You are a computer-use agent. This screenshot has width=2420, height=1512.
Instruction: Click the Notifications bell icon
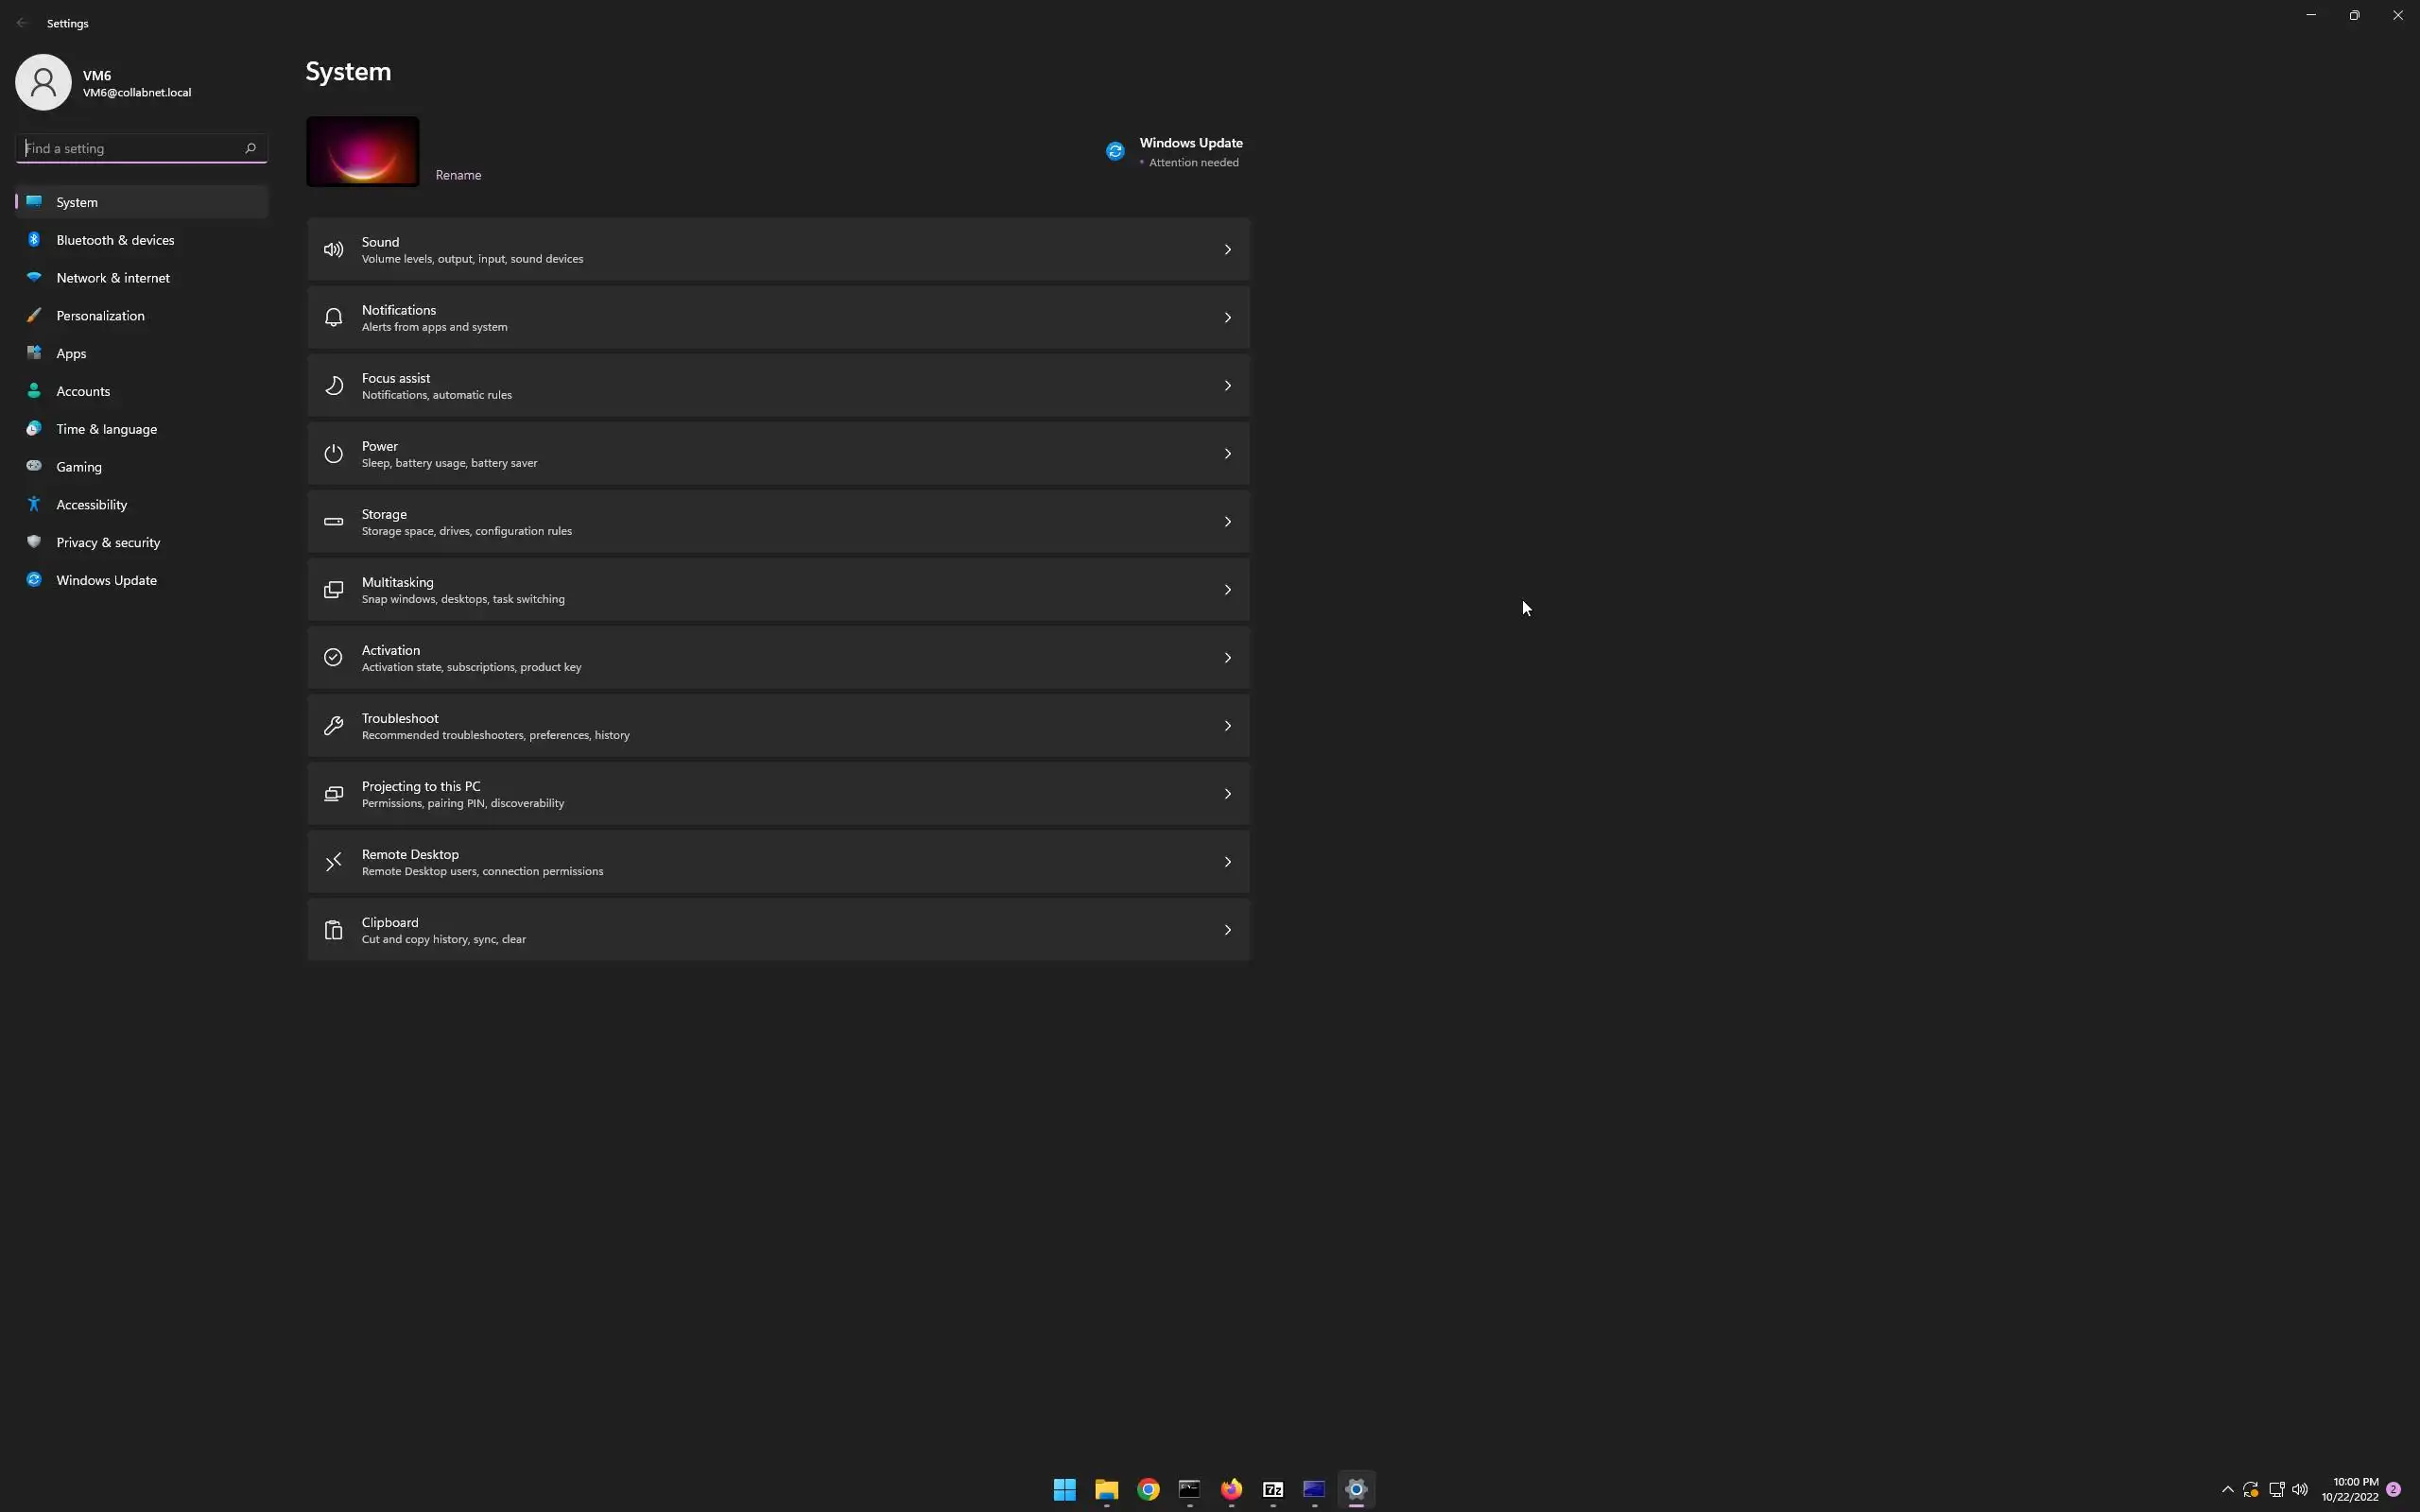333,318
